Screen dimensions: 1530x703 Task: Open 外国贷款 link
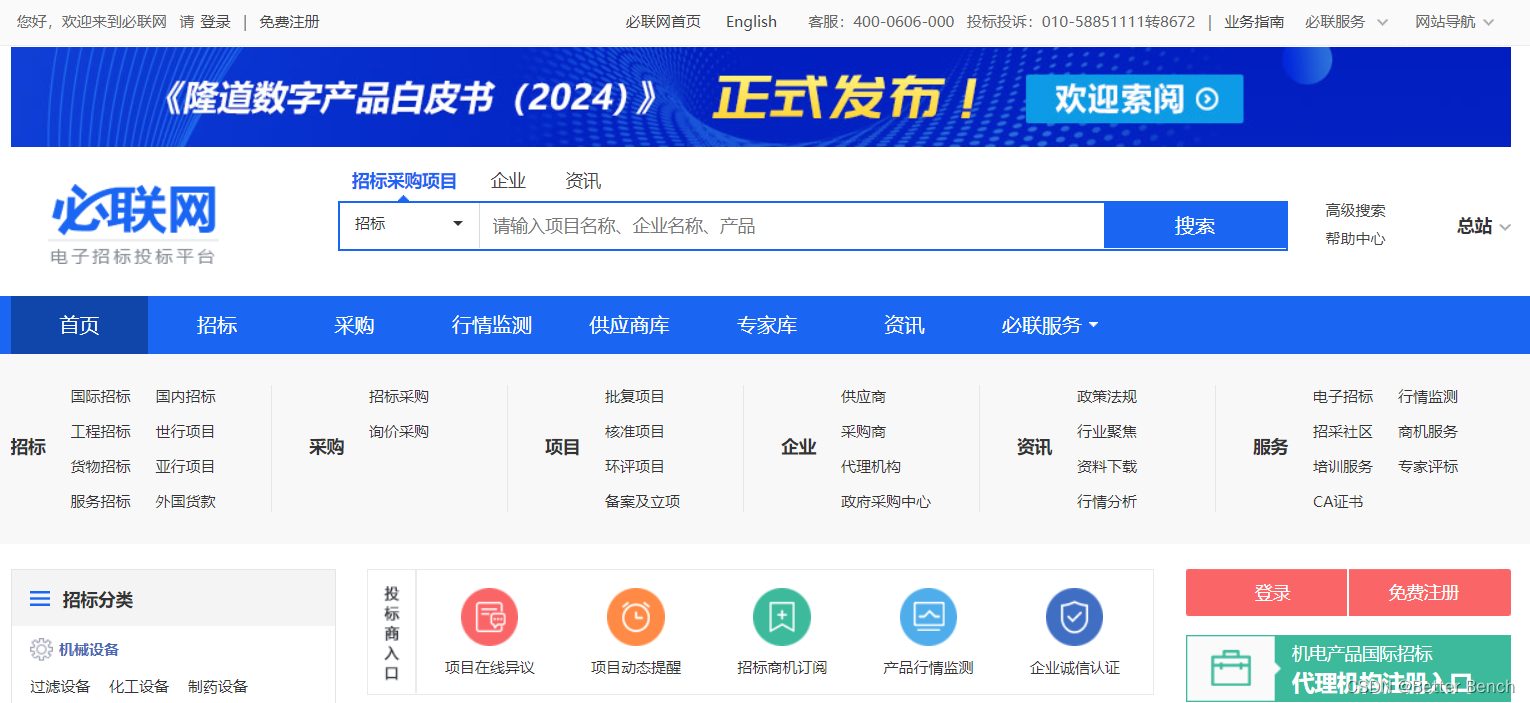click(186, 502)
